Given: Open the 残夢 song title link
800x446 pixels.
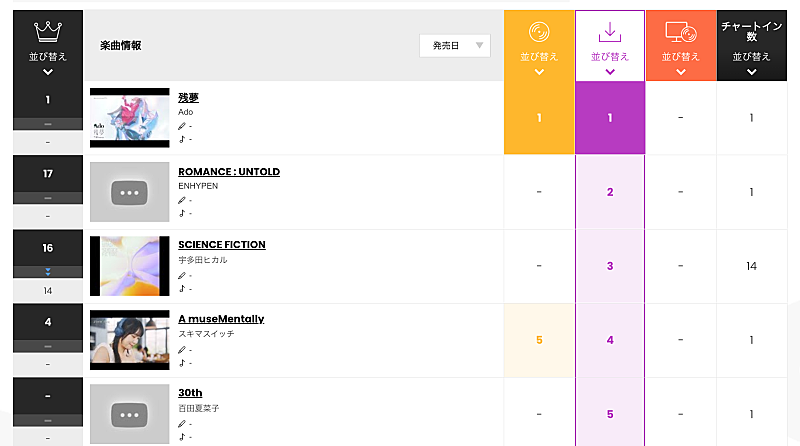Looking at the screenshot, I should pos(189,97).
